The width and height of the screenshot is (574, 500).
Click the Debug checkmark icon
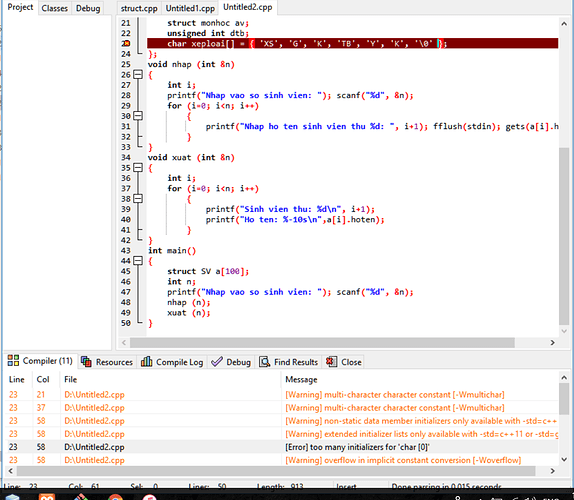click(x=217, y=362)
